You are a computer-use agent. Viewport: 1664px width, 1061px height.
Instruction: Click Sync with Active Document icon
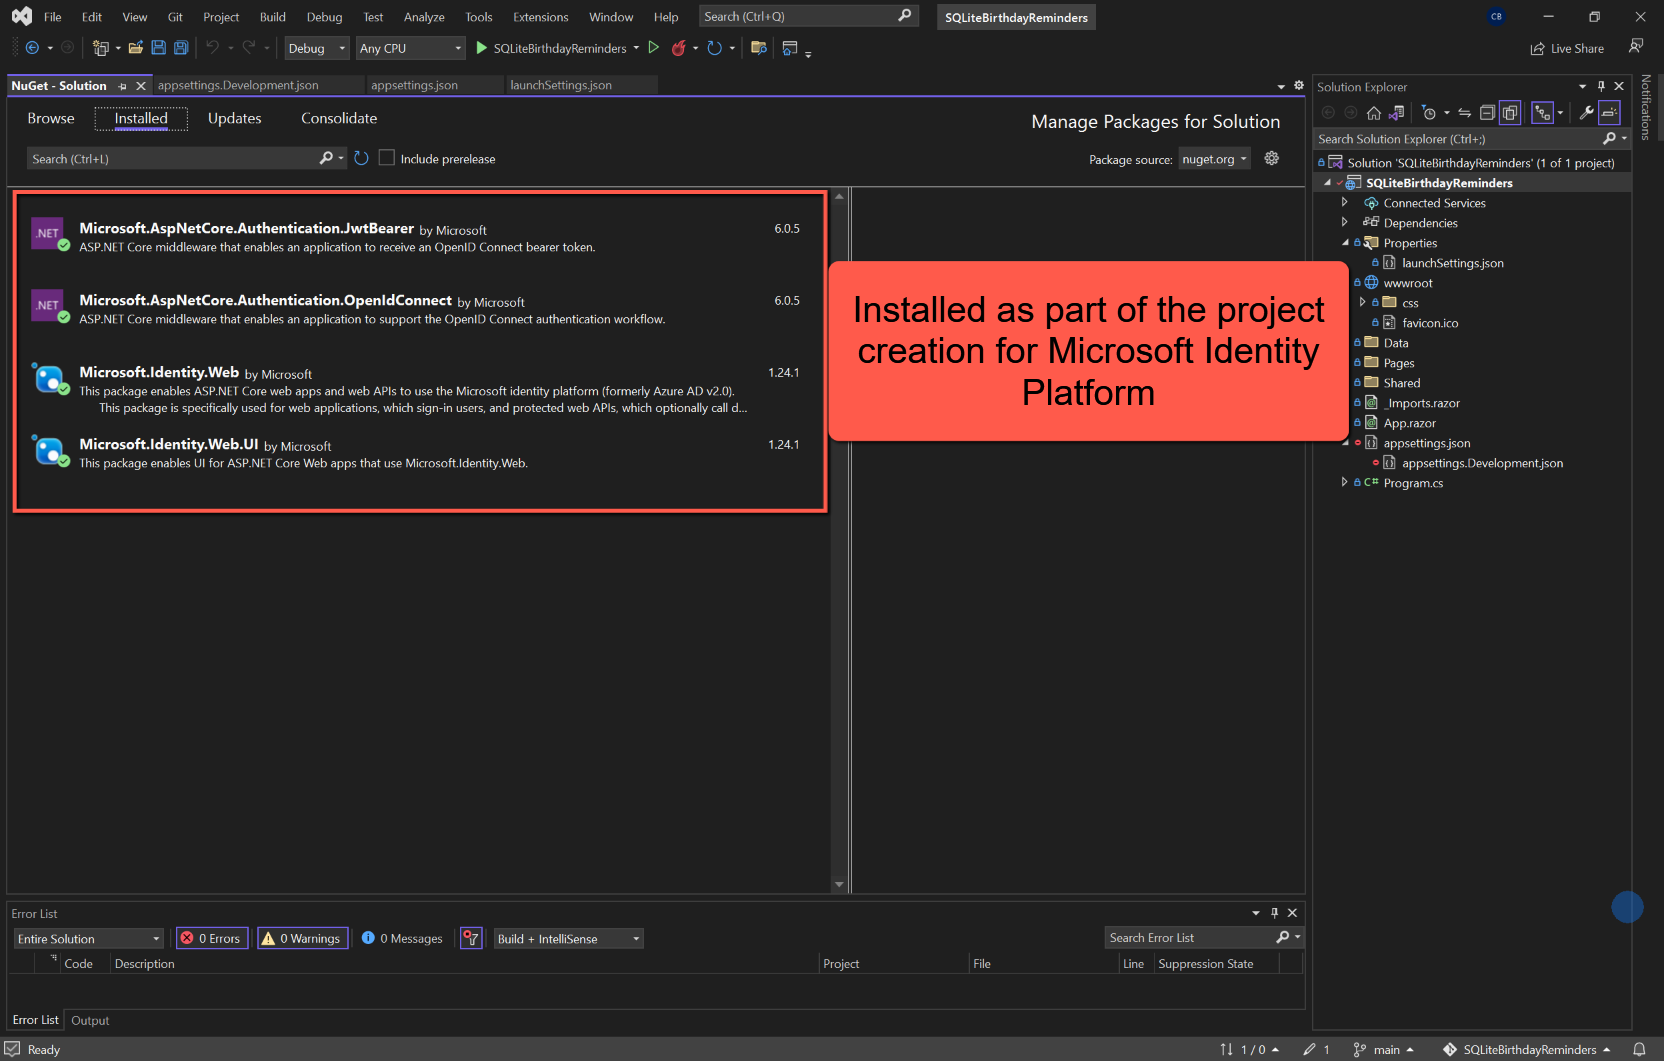tap(1465, 113)
